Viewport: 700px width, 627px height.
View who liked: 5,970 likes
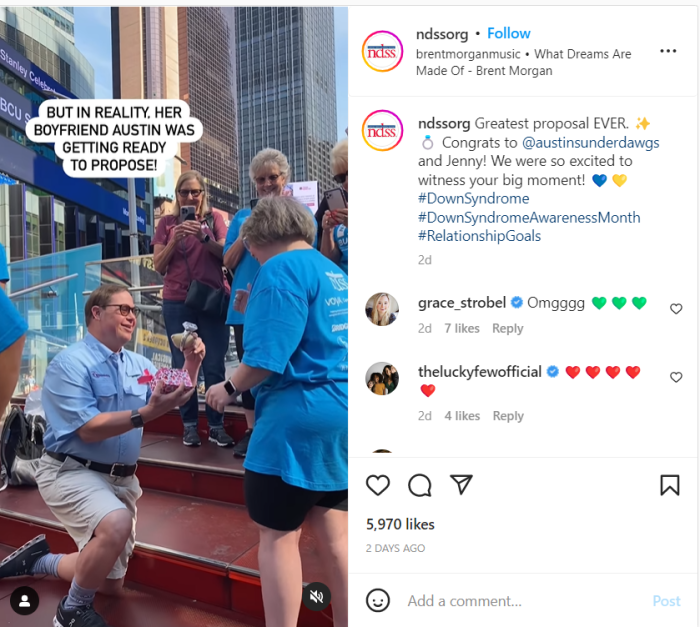pyautogui.click(x=400, y=524)
